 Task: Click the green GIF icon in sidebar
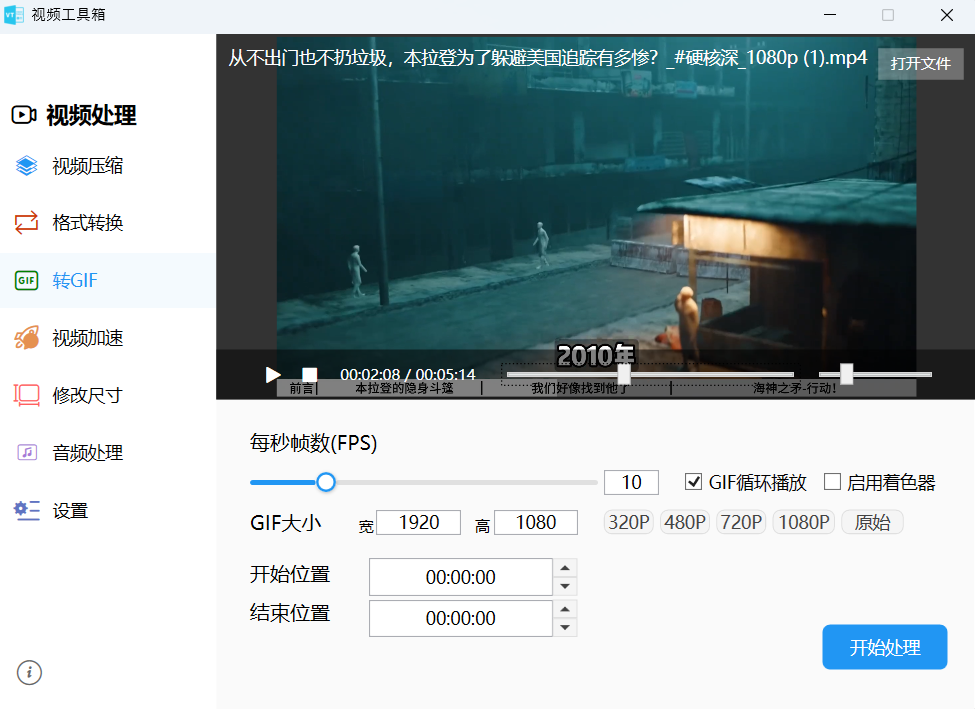pos(26,280)
